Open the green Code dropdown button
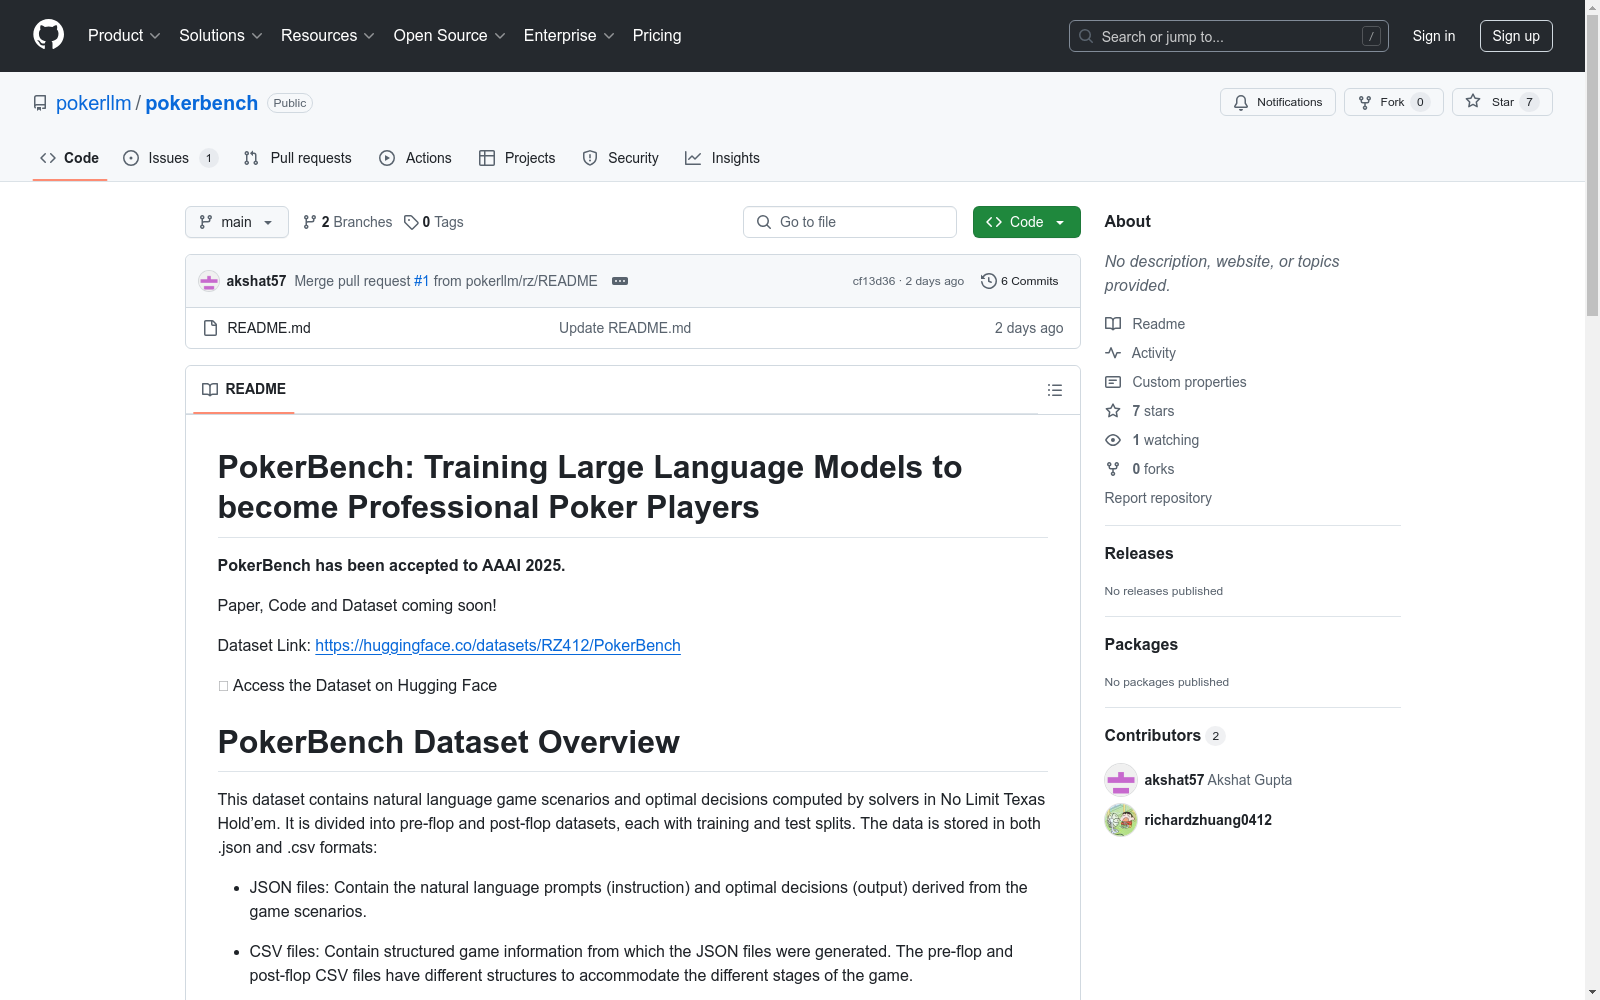Screen dimensions: 1600x1000 [x=1026, y=222]
